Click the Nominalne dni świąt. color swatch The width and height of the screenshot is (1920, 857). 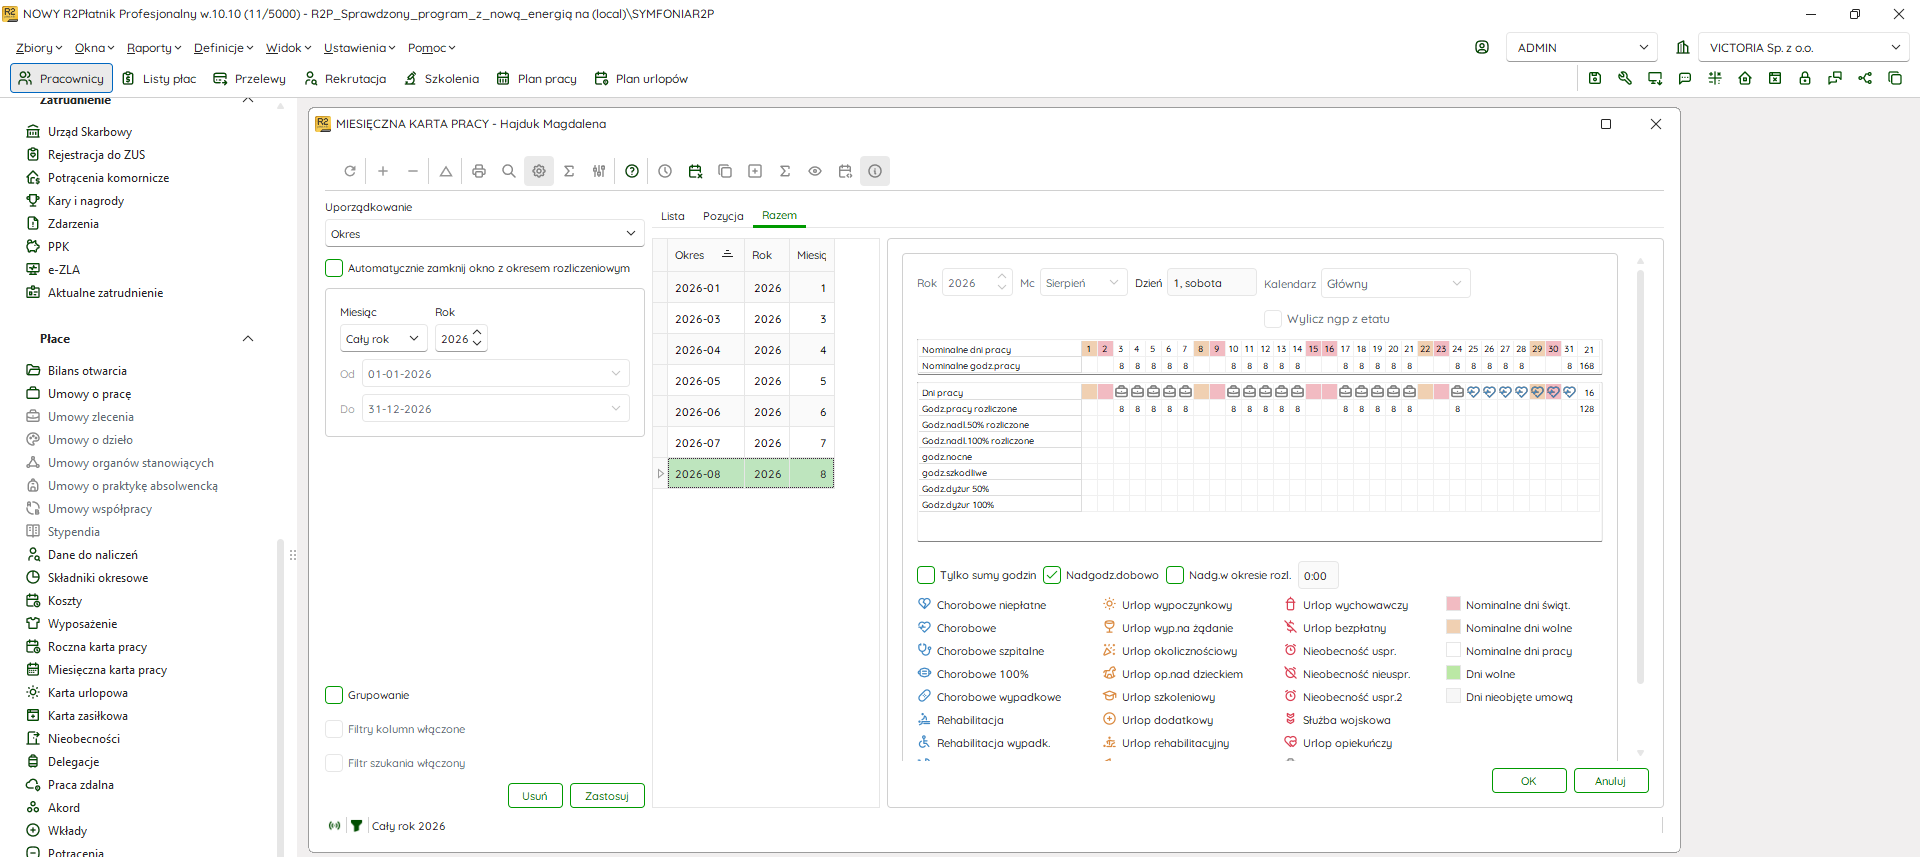tap(1454, 604)
